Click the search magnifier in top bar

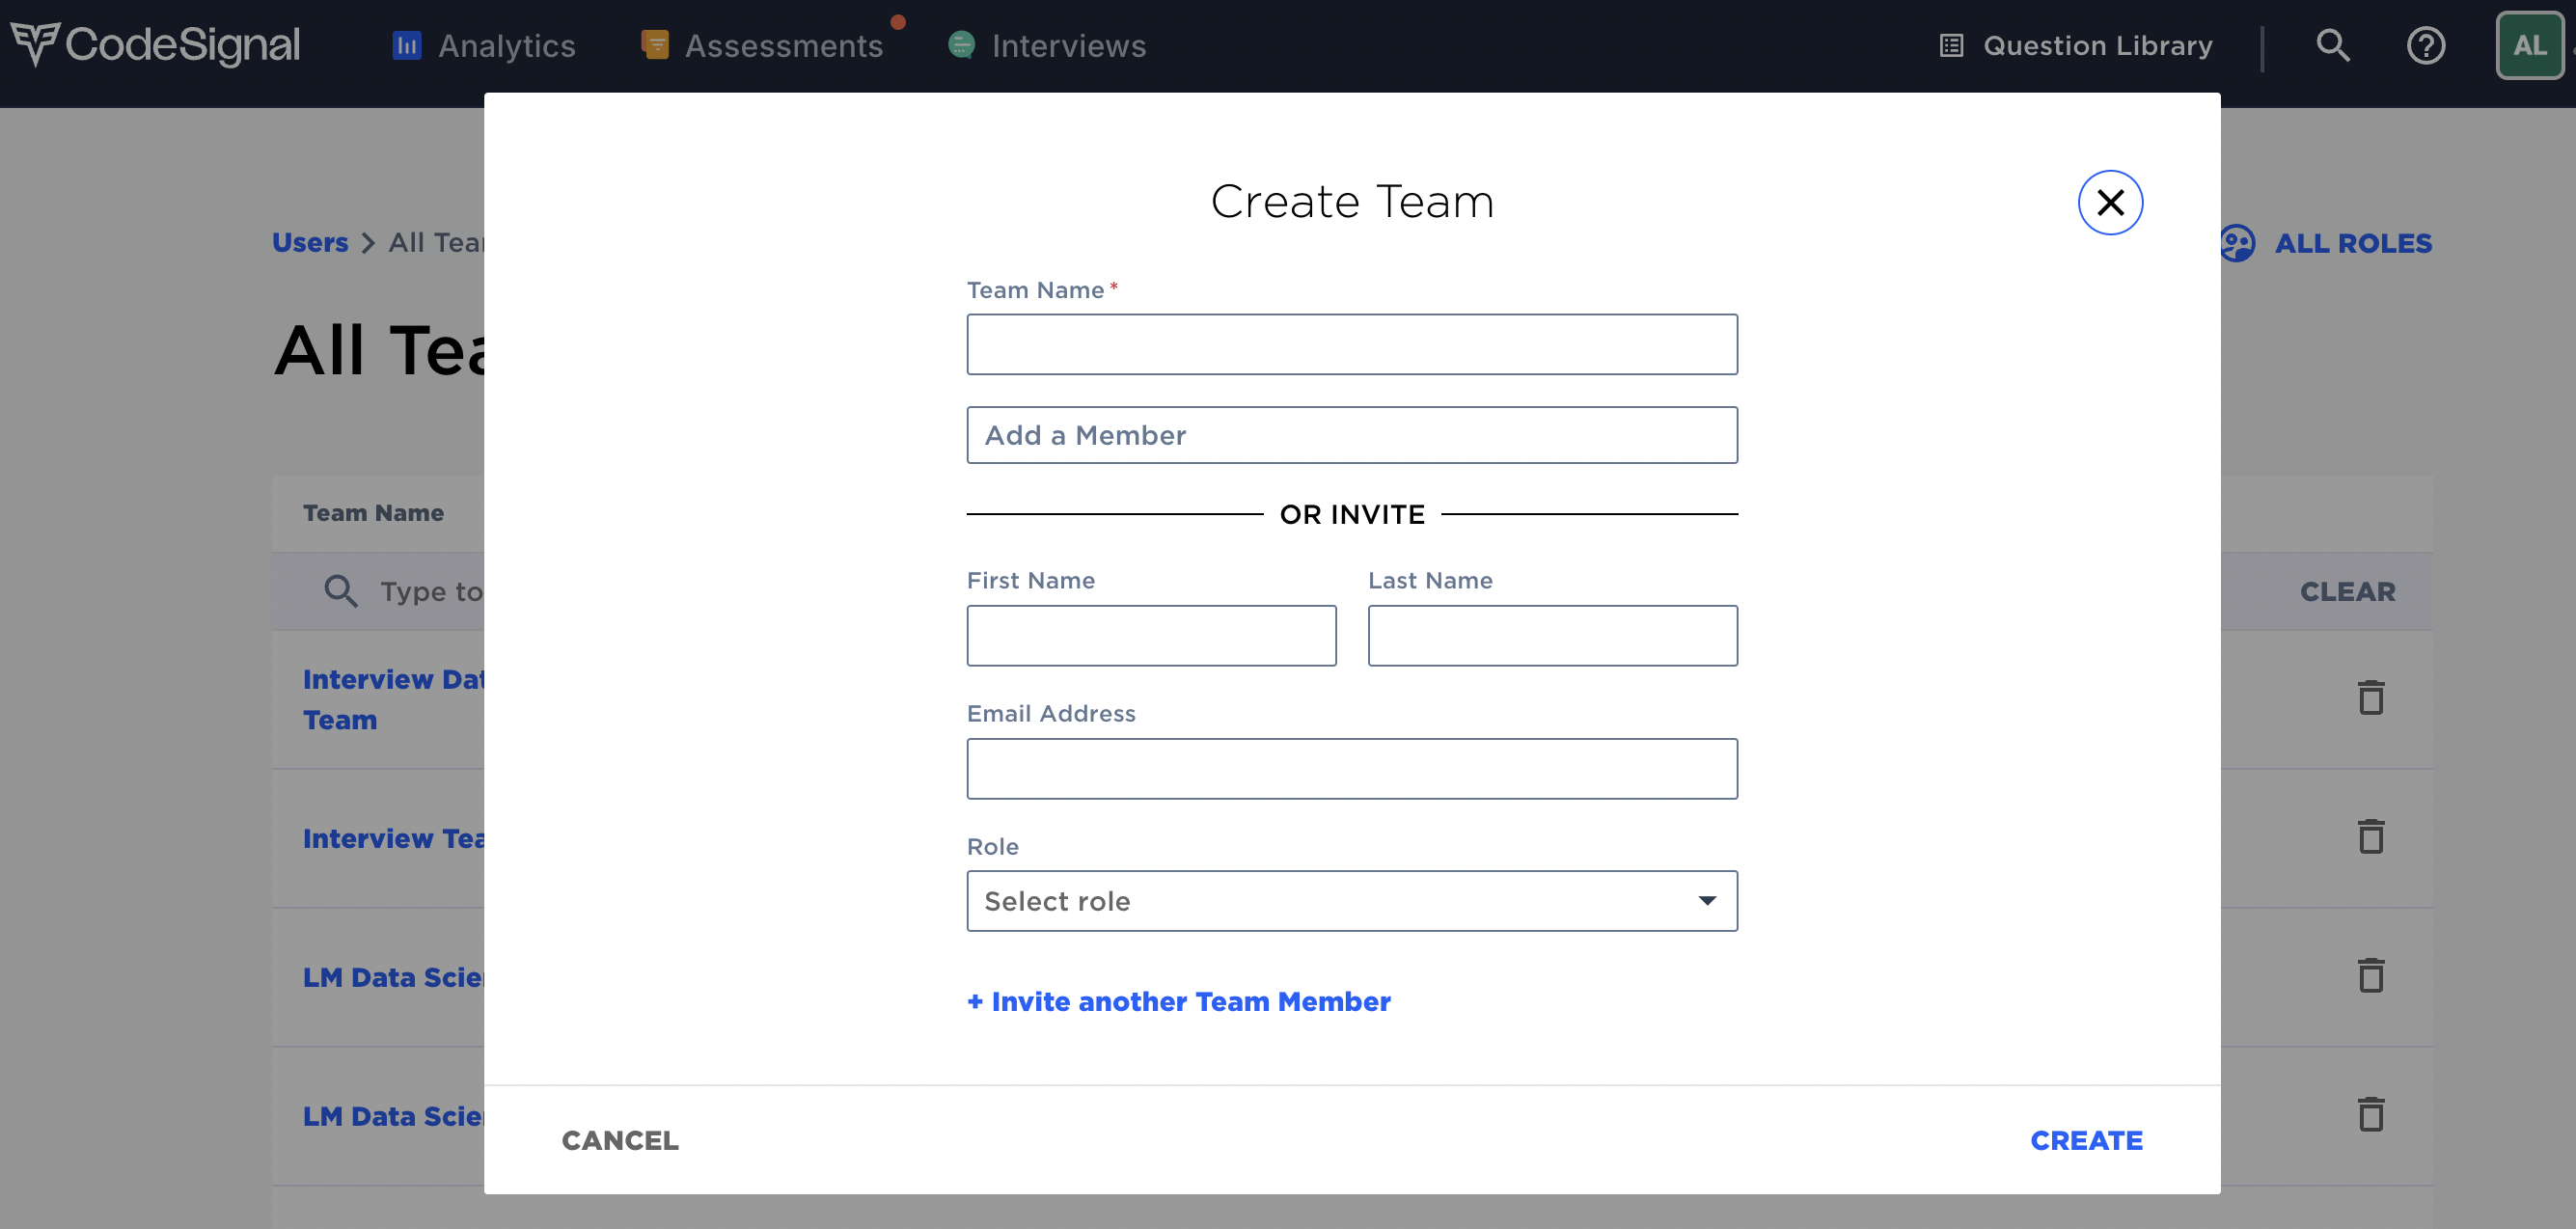pos(2332,45)
